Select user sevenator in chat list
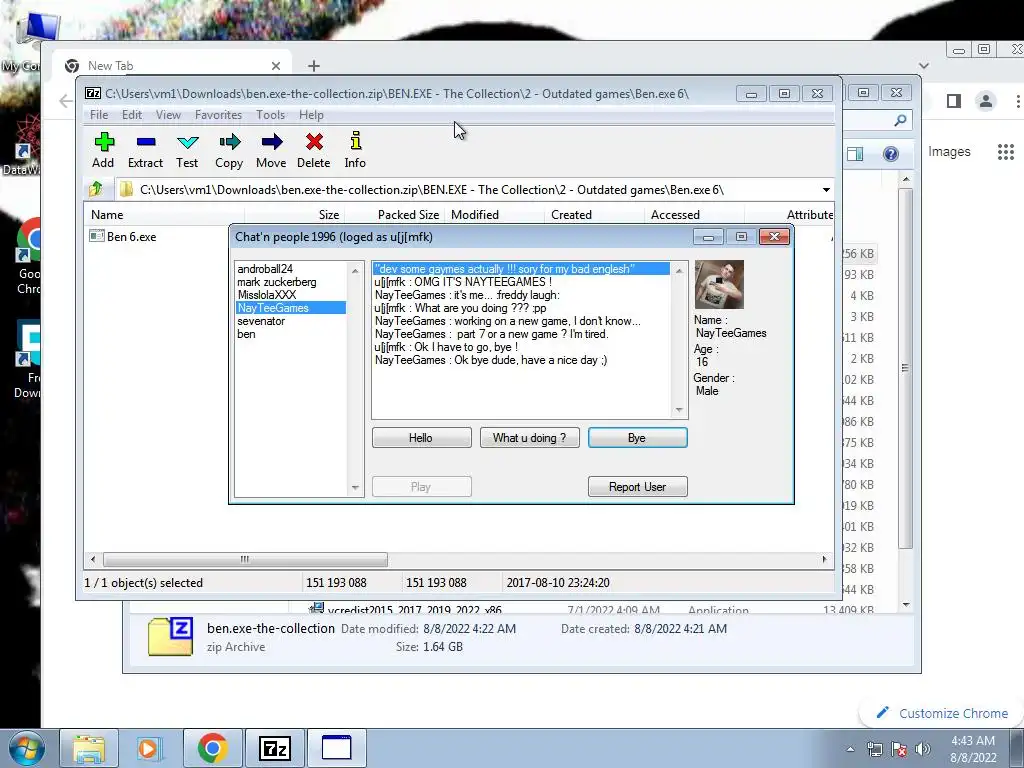 pos(261,321)
